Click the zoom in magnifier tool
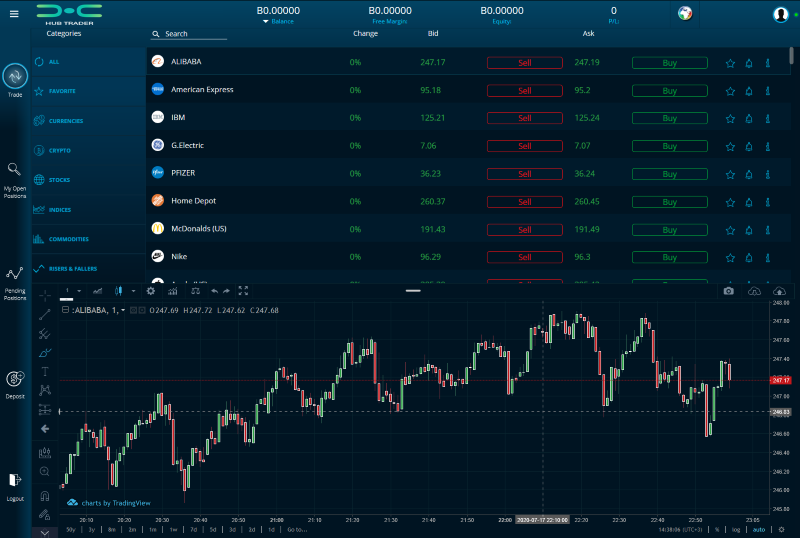The height and width of the screenshot is (538, 800). click(x=45, y=472)
